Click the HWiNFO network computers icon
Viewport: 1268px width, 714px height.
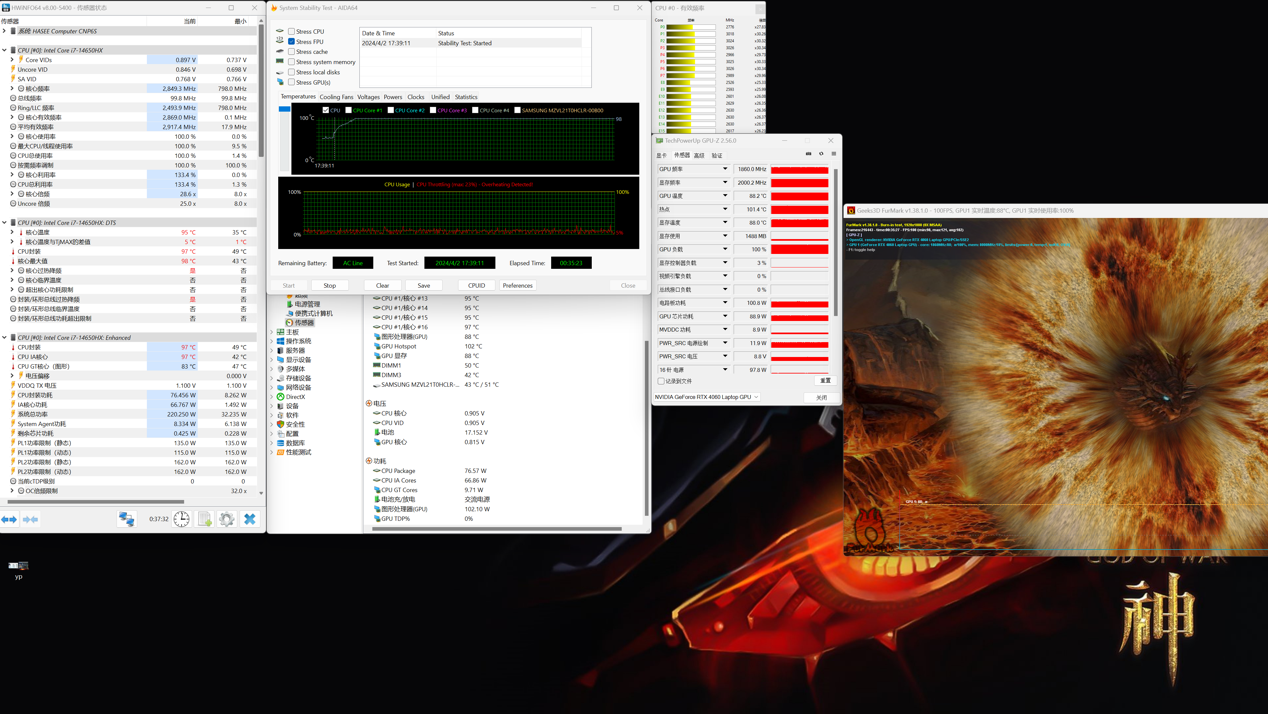(127, 519)
